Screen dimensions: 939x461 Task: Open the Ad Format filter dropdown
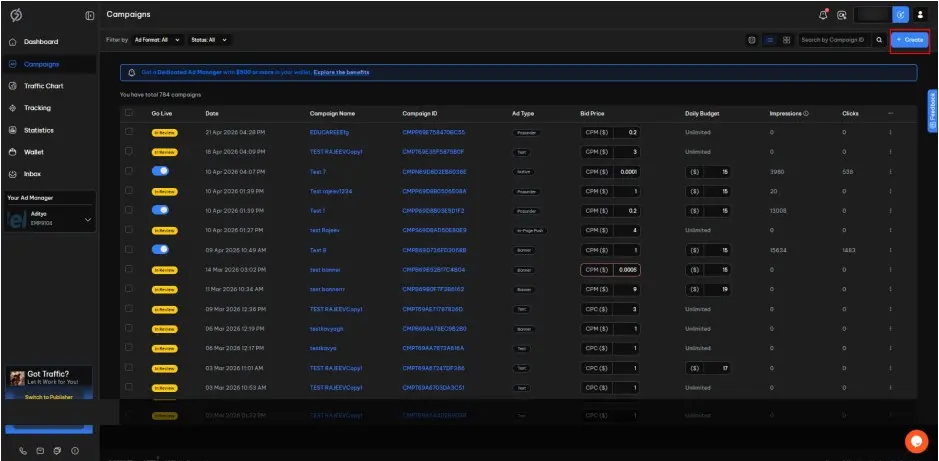click(157, 40)
